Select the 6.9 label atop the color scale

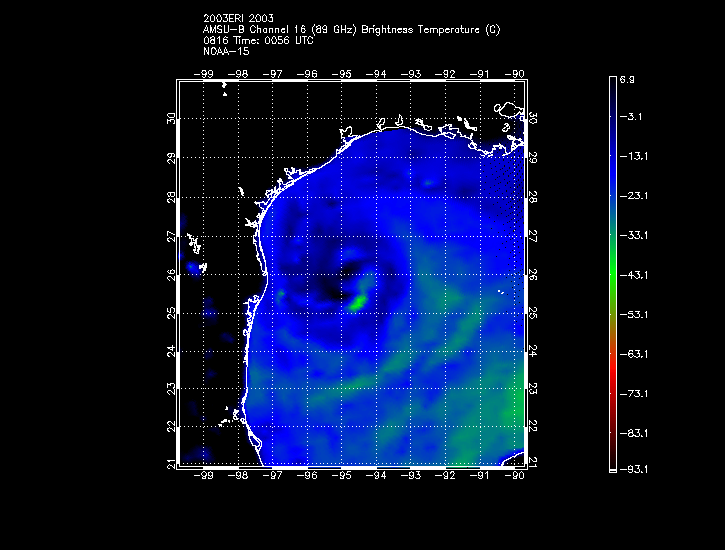pyautogui.click(x=627, y=79)
